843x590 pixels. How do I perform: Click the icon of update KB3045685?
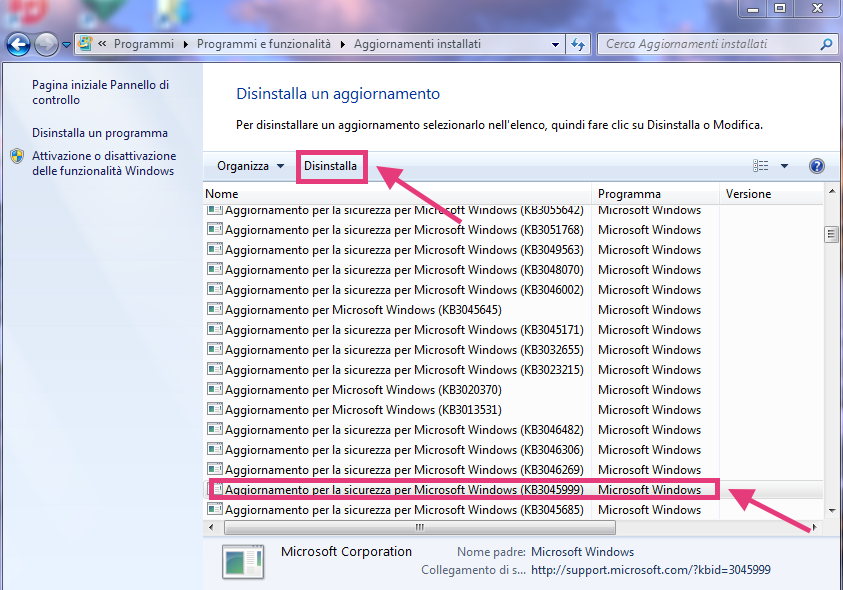tap(215, 509)
